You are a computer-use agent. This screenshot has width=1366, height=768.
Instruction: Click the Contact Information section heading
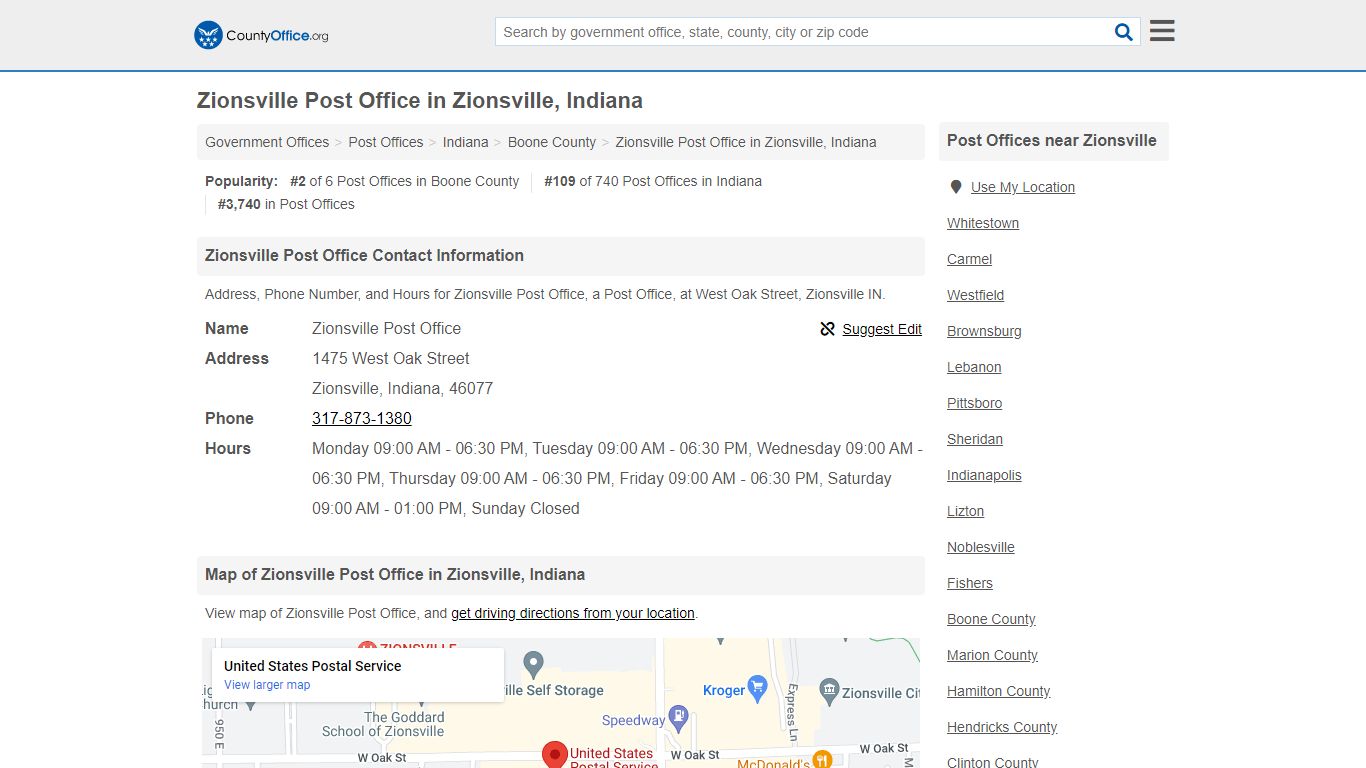pyautogui.click(x=364, y=256)
